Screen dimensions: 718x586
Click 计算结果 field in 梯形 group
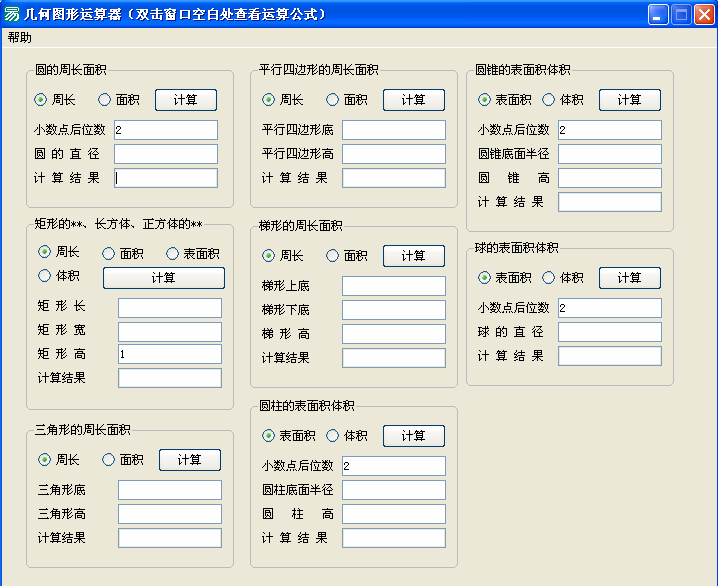(394, 358)
